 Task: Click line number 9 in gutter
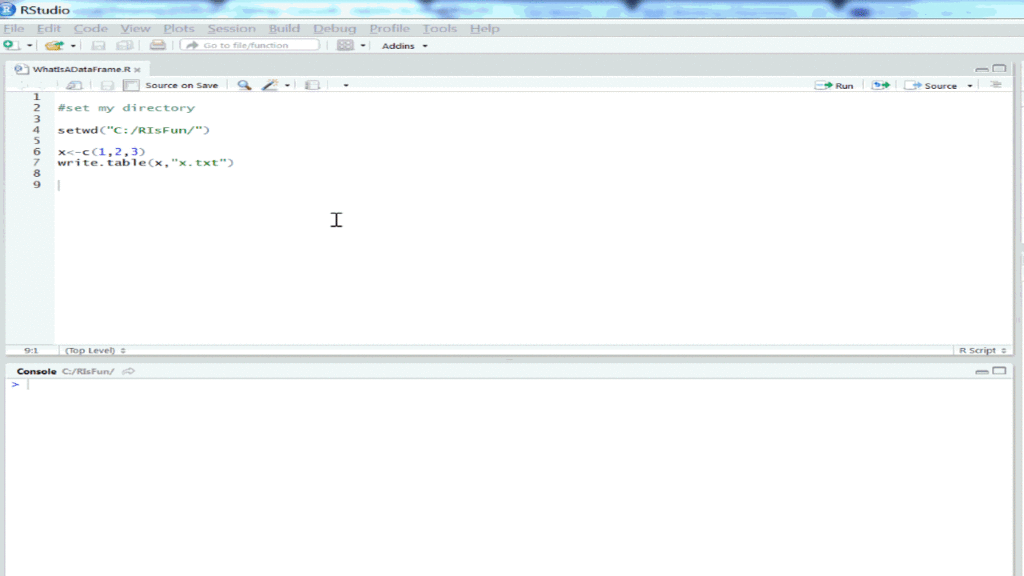(37, 185)
